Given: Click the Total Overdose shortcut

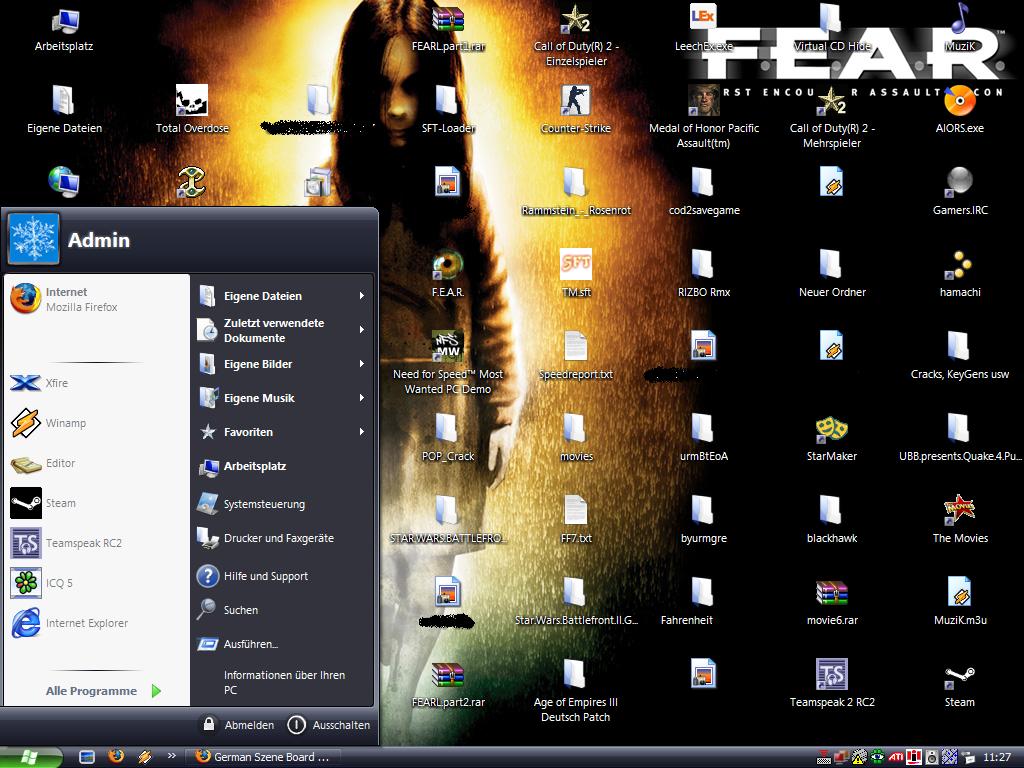Looking at the screenshot, I should tap(192, 110).
